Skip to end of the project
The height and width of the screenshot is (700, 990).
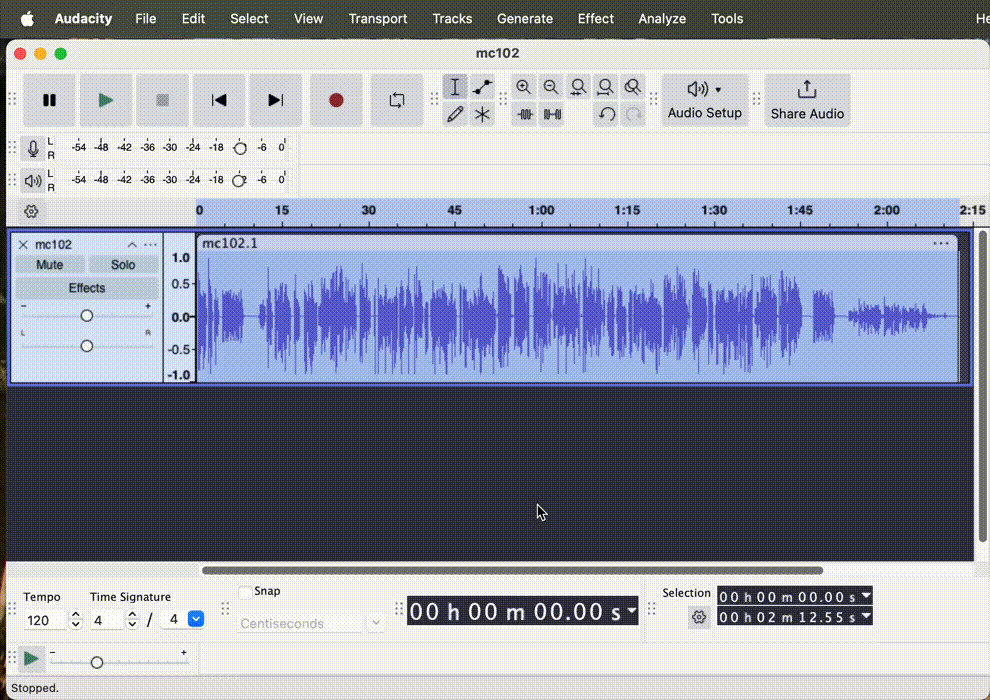tap(275, 100)
